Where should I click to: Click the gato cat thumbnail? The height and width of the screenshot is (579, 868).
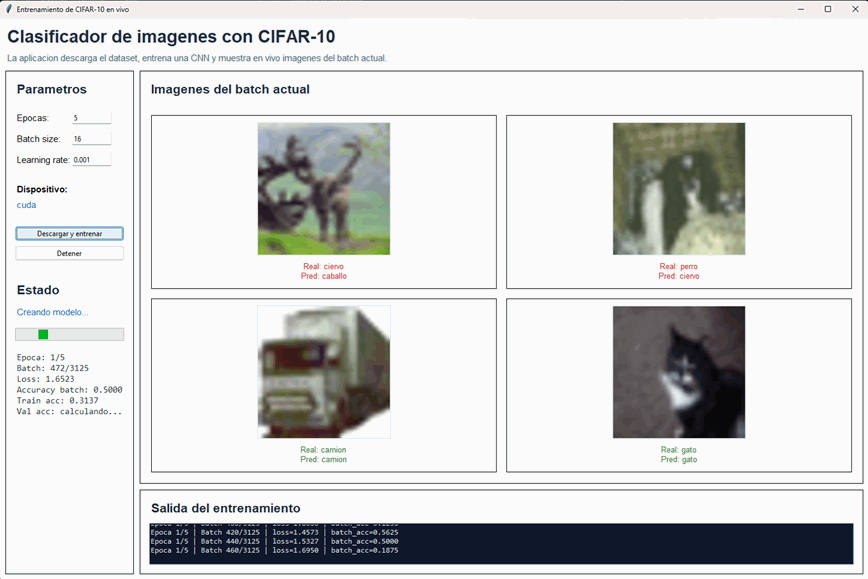[678, 372]
